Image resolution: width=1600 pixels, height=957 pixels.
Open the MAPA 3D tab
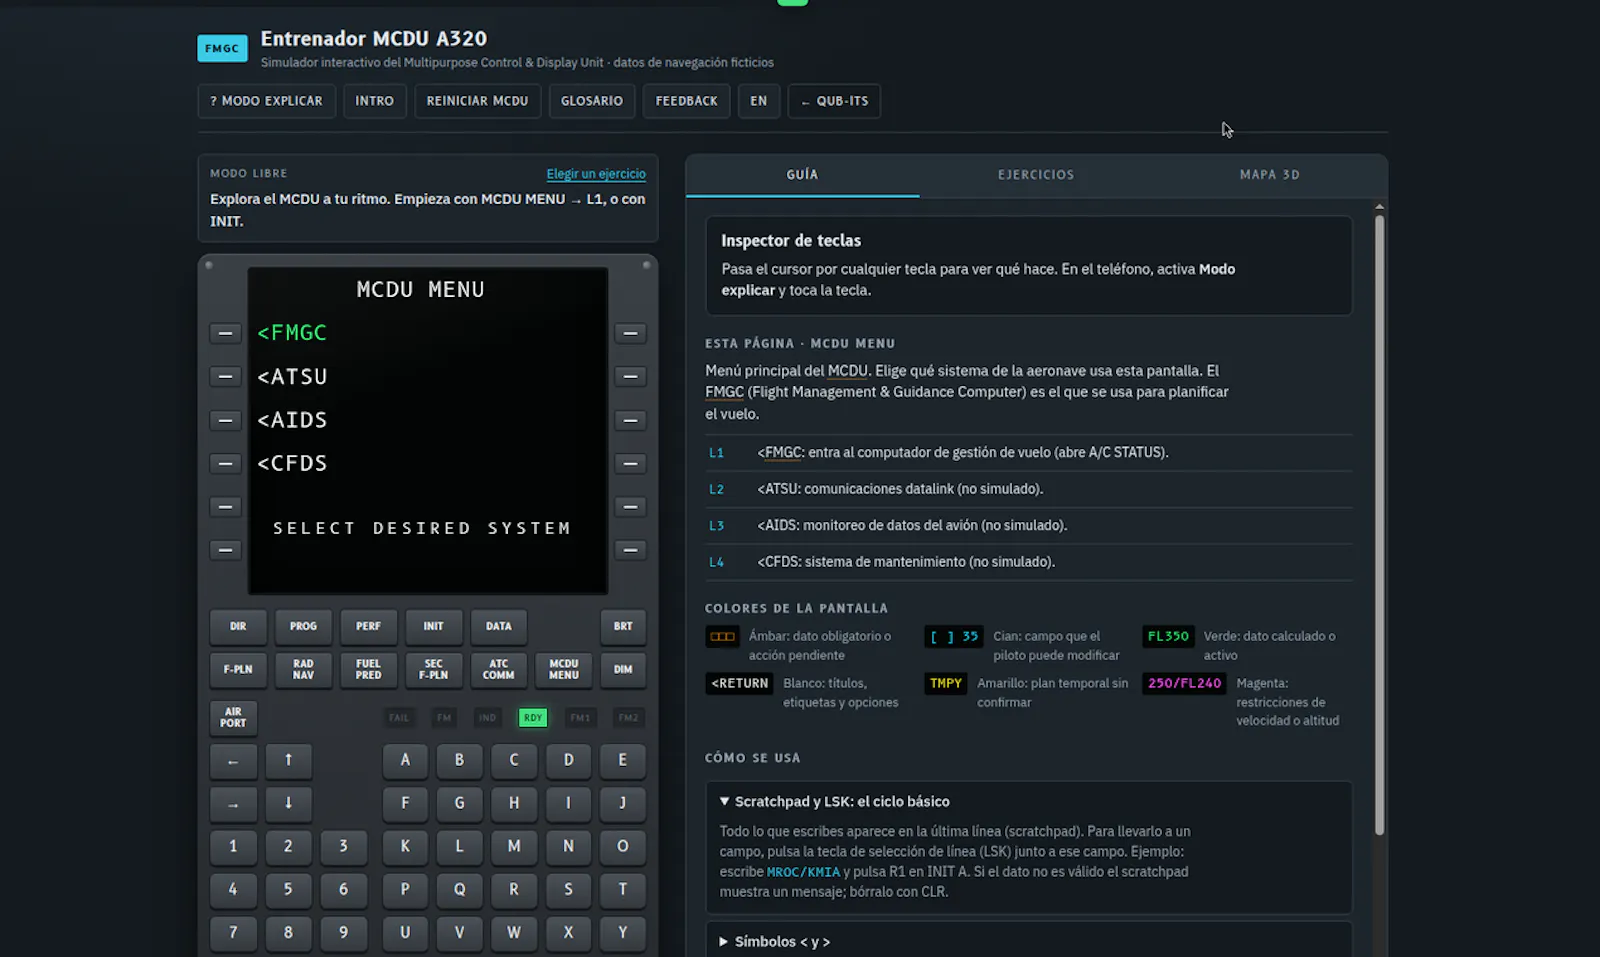coord(1270,175)
